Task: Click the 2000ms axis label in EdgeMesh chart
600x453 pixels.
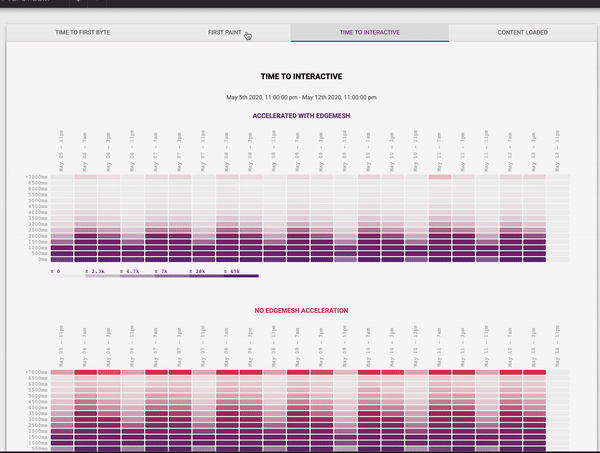Action: click(x=38, y=236)
